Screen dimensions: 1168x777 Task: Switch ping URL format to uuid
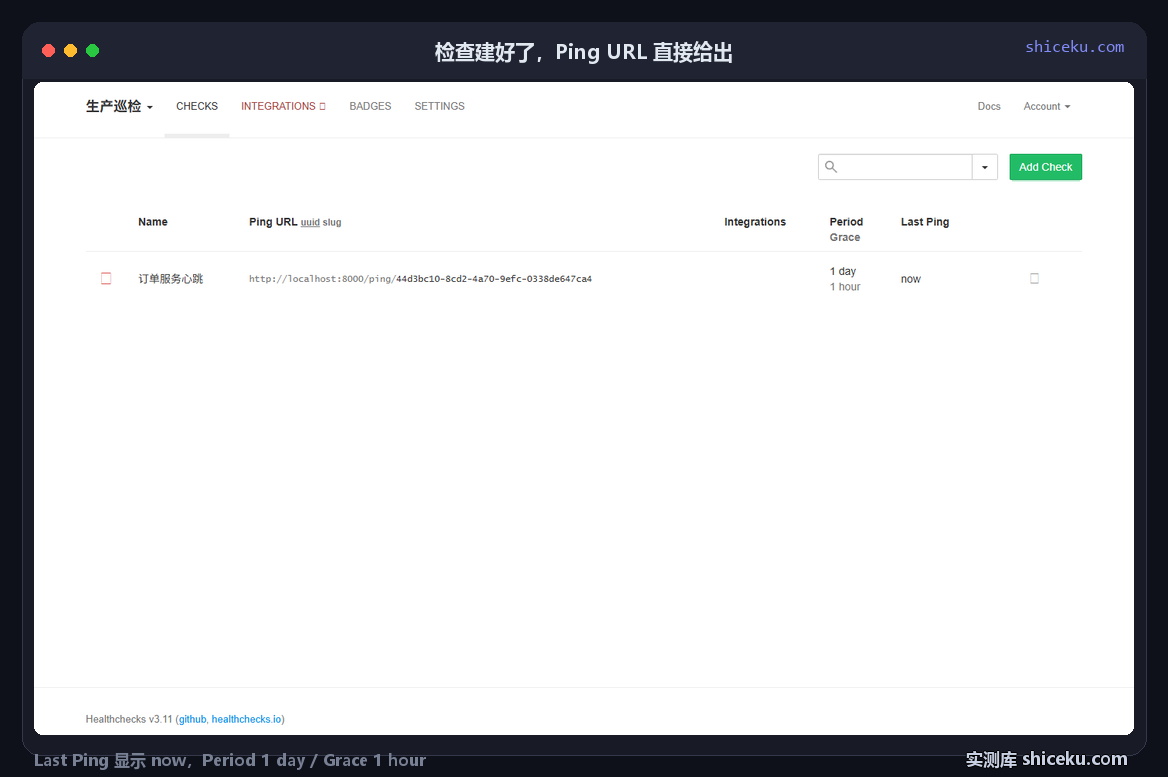click(310, 223)
